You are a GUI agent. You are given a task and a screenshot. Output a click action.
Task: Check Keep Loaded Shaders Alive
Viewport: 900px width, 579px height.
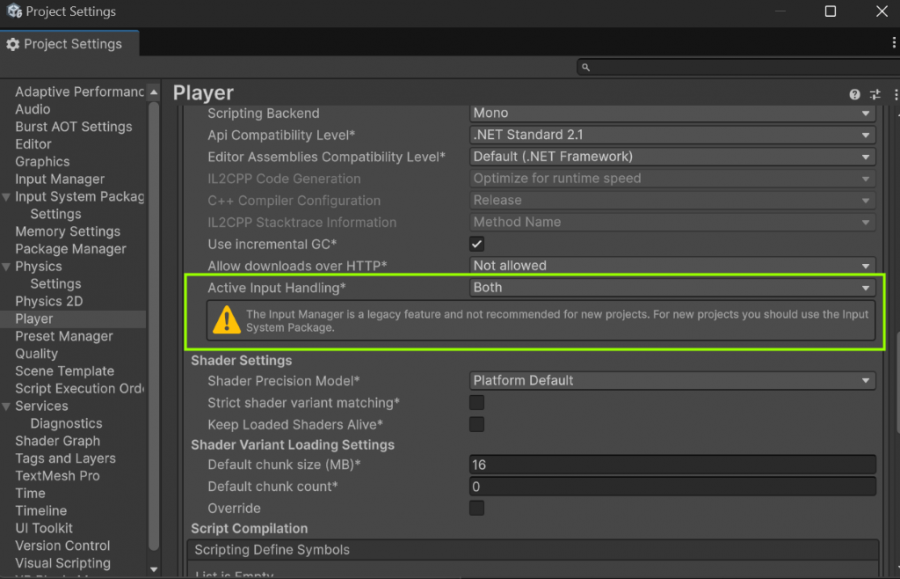pos(477,424)
